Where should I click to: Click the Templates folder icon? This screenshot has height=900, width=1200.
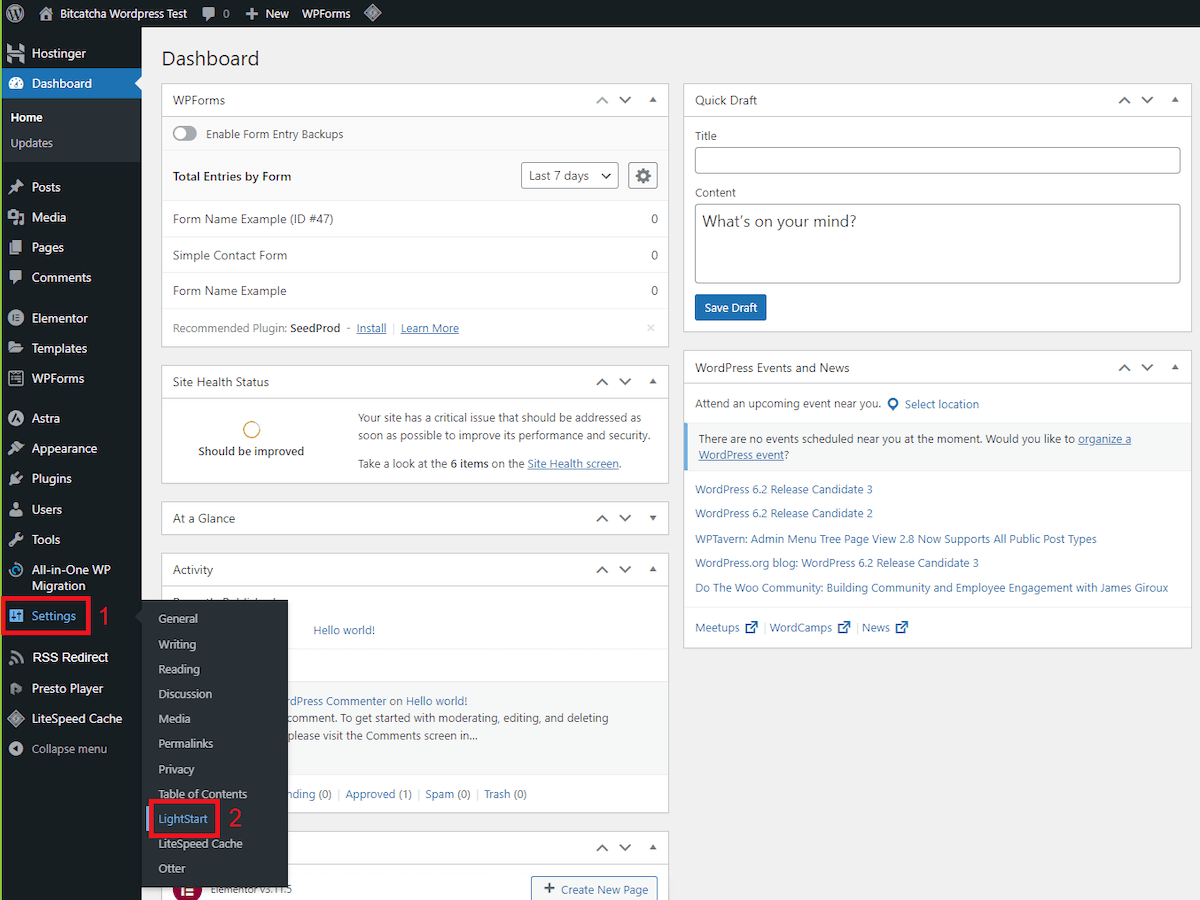[16, 348]
